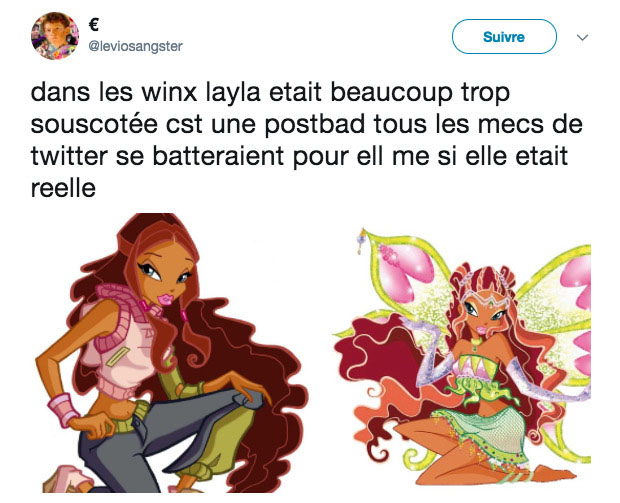
Task: Click the word 'souscotée' in the tweet
Action: [95, 124]
